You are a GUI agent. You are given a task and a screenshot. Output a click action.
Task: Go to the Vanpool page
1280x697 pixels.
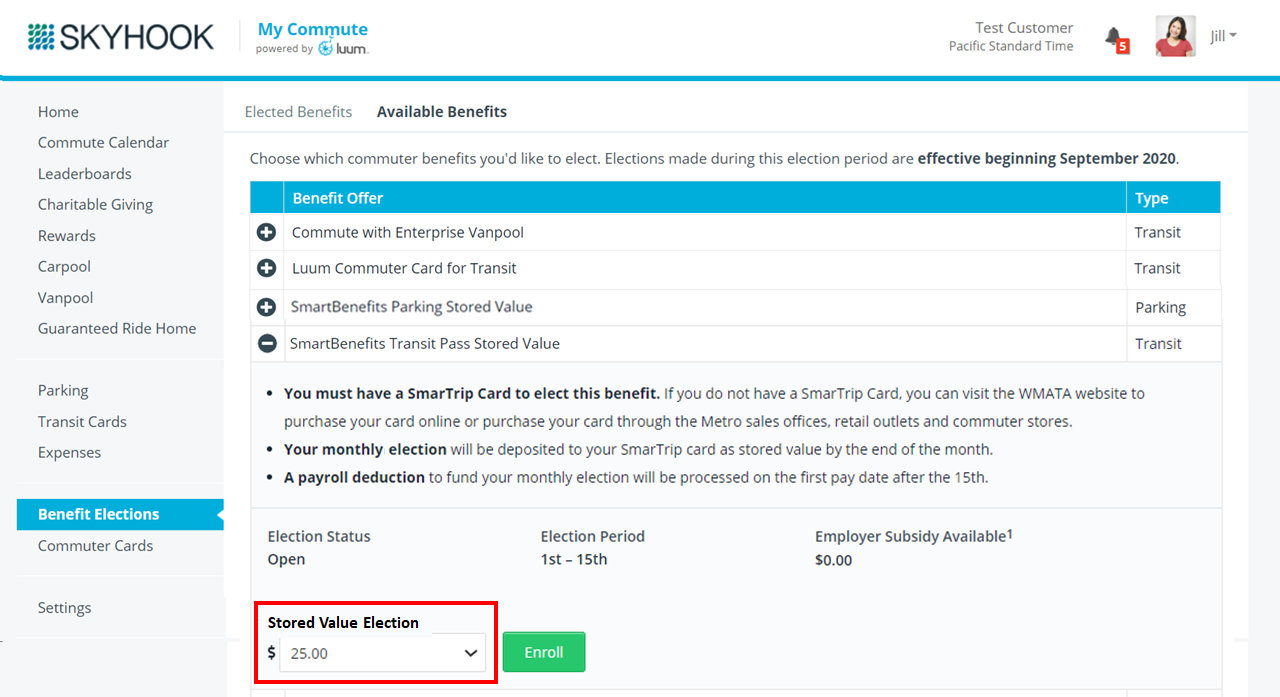[65, 298]
